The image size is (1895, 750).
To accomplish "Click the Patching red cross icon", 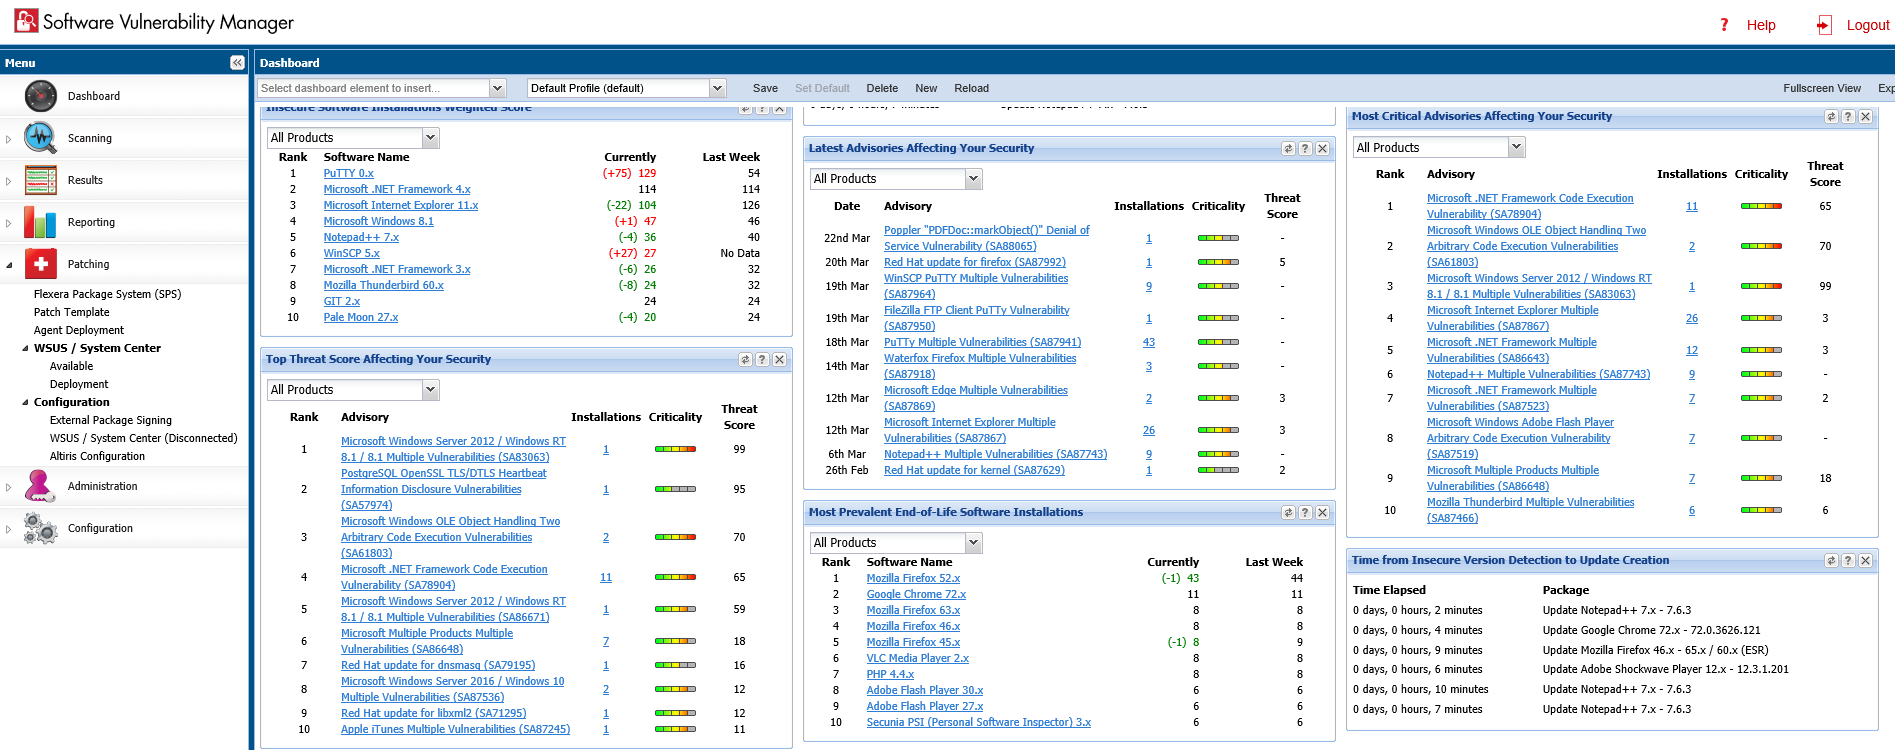I will point(40,264).
